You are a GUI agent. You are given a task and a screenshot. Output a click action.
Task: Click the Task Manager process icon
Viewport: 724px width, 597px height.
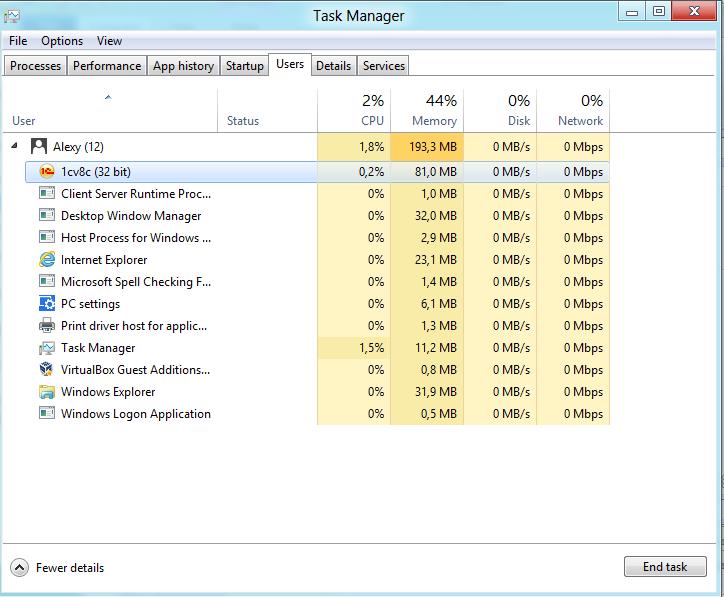click(47, 348)
